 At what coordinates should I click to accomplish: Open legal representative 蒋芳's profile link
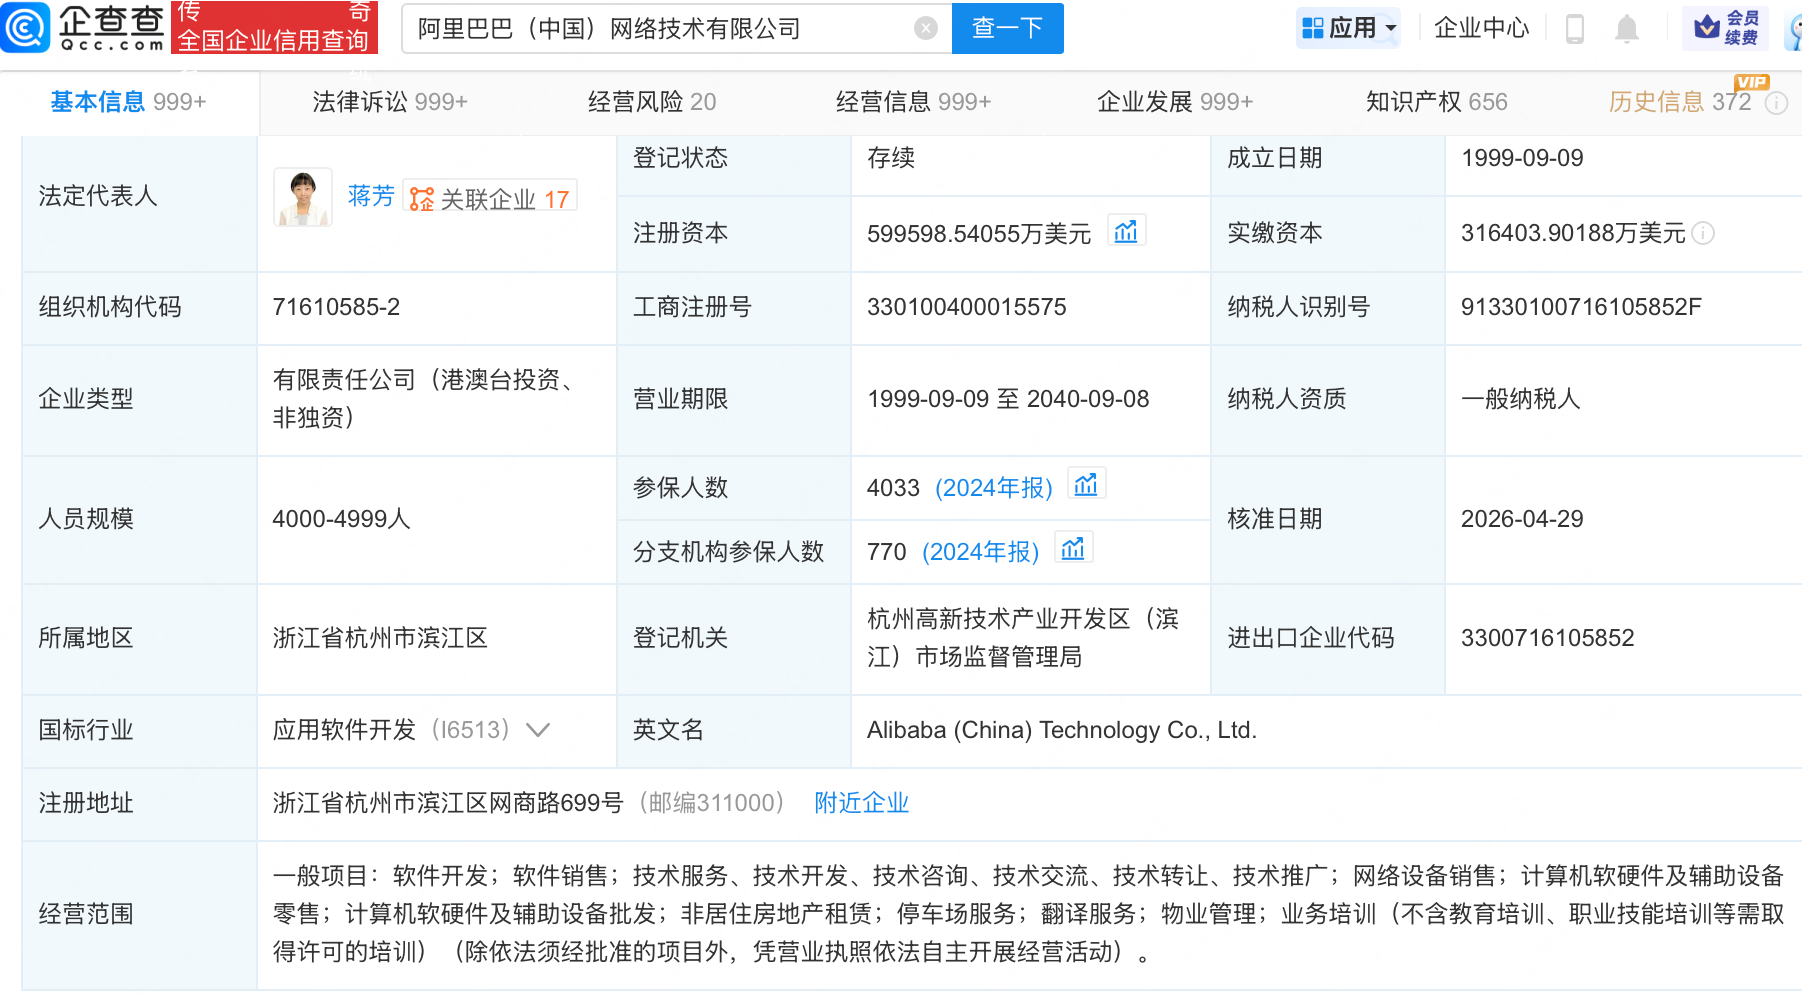371,196
